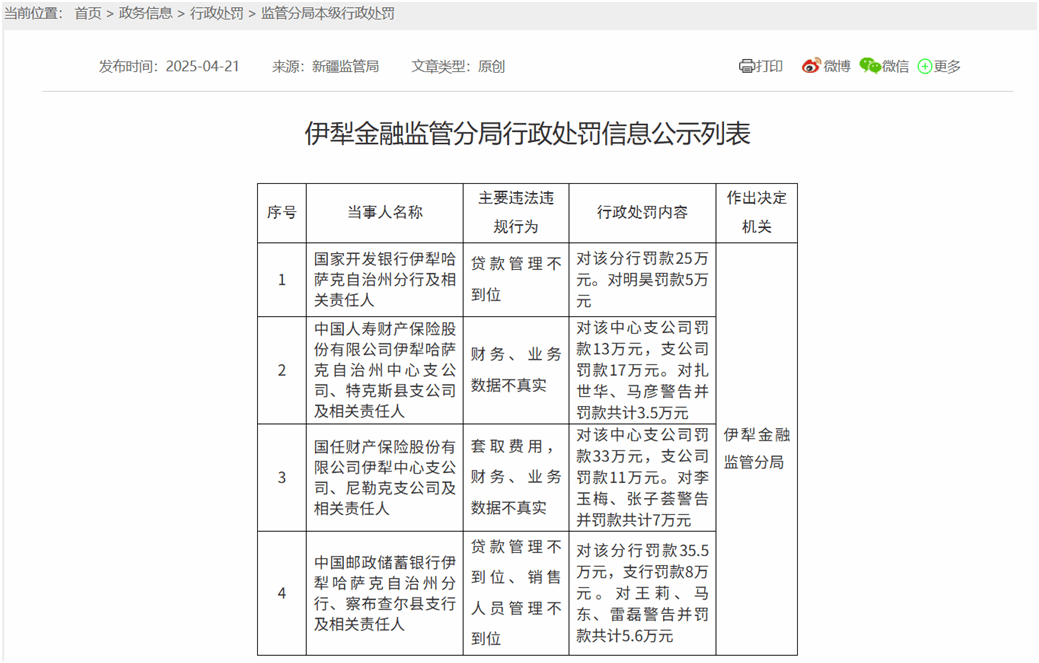This screenshot has height=663, width=1039.
Task: Click the green plus circle icon
Action: 924,66
